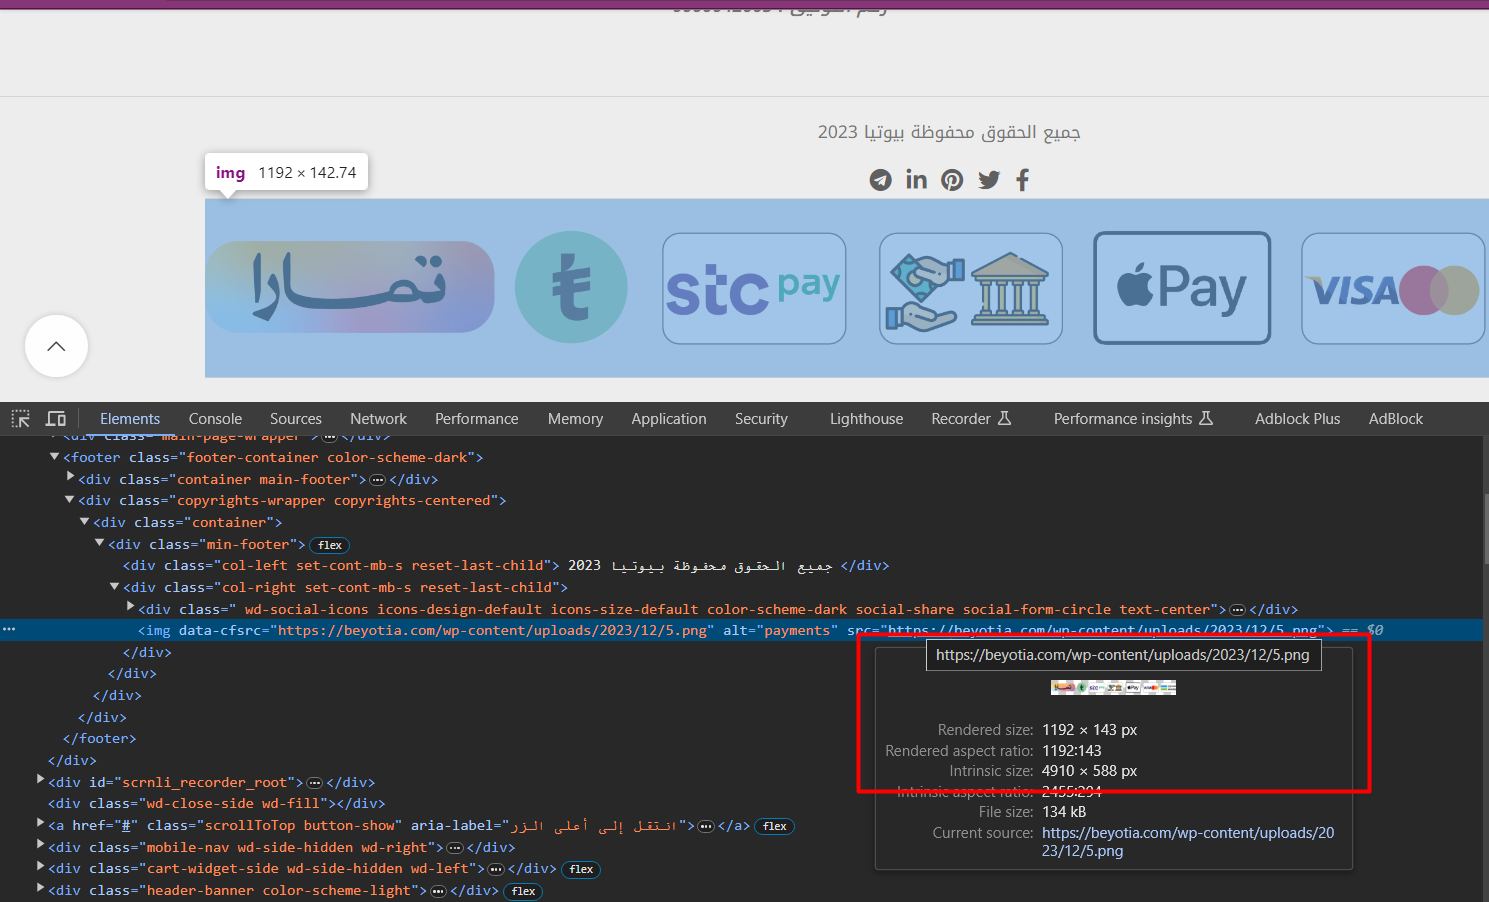Toggle the flex badge on header-banner div
The width and height of the screenshot is (1489, 902).
point(523,891)
